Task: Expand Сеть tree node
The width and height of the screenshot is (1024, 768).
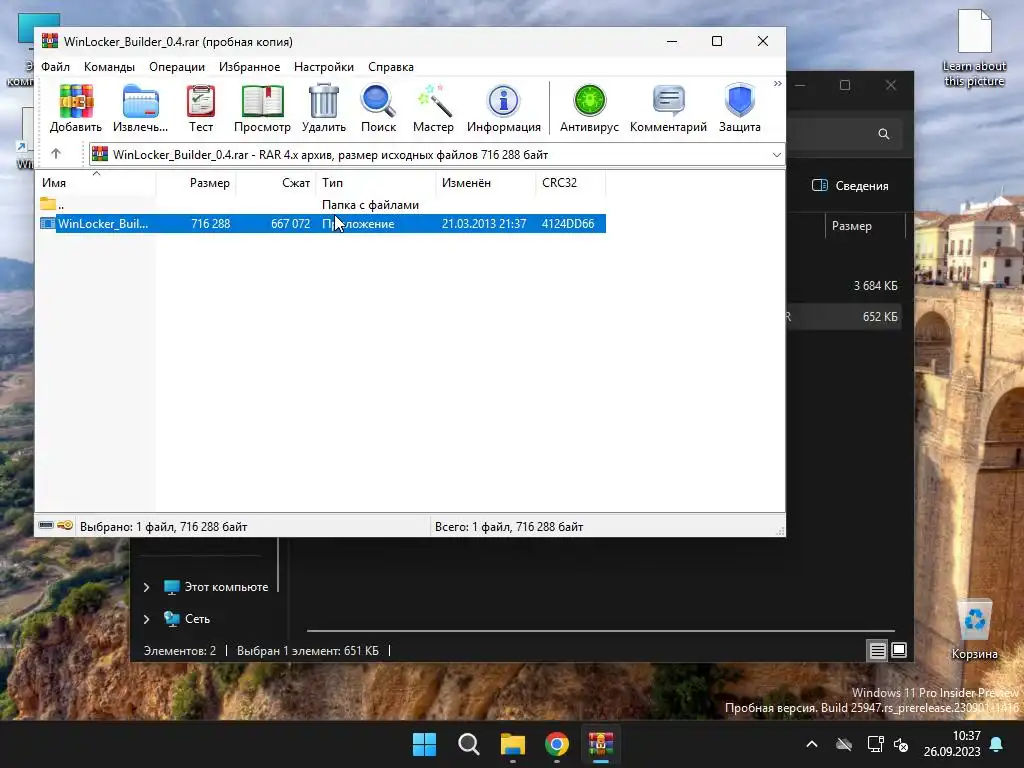Action: click(147, 618)
